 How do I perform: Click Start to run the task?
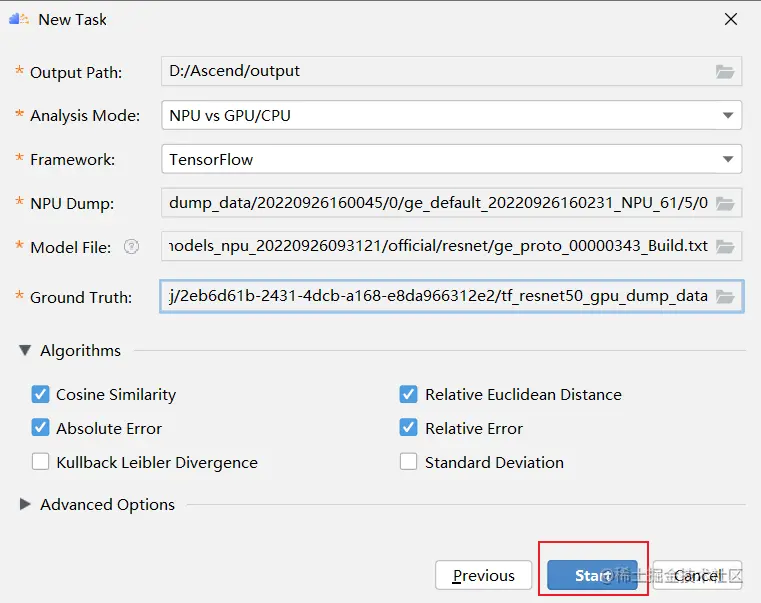592,575
